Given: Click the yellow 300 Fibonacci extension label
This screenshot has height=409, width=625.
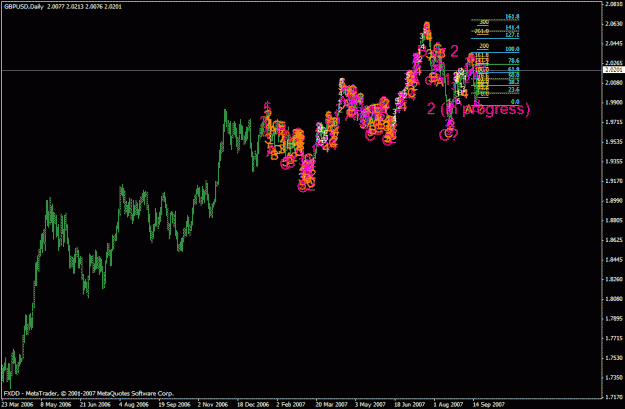Looking at the screenshot, I should 484,22.
